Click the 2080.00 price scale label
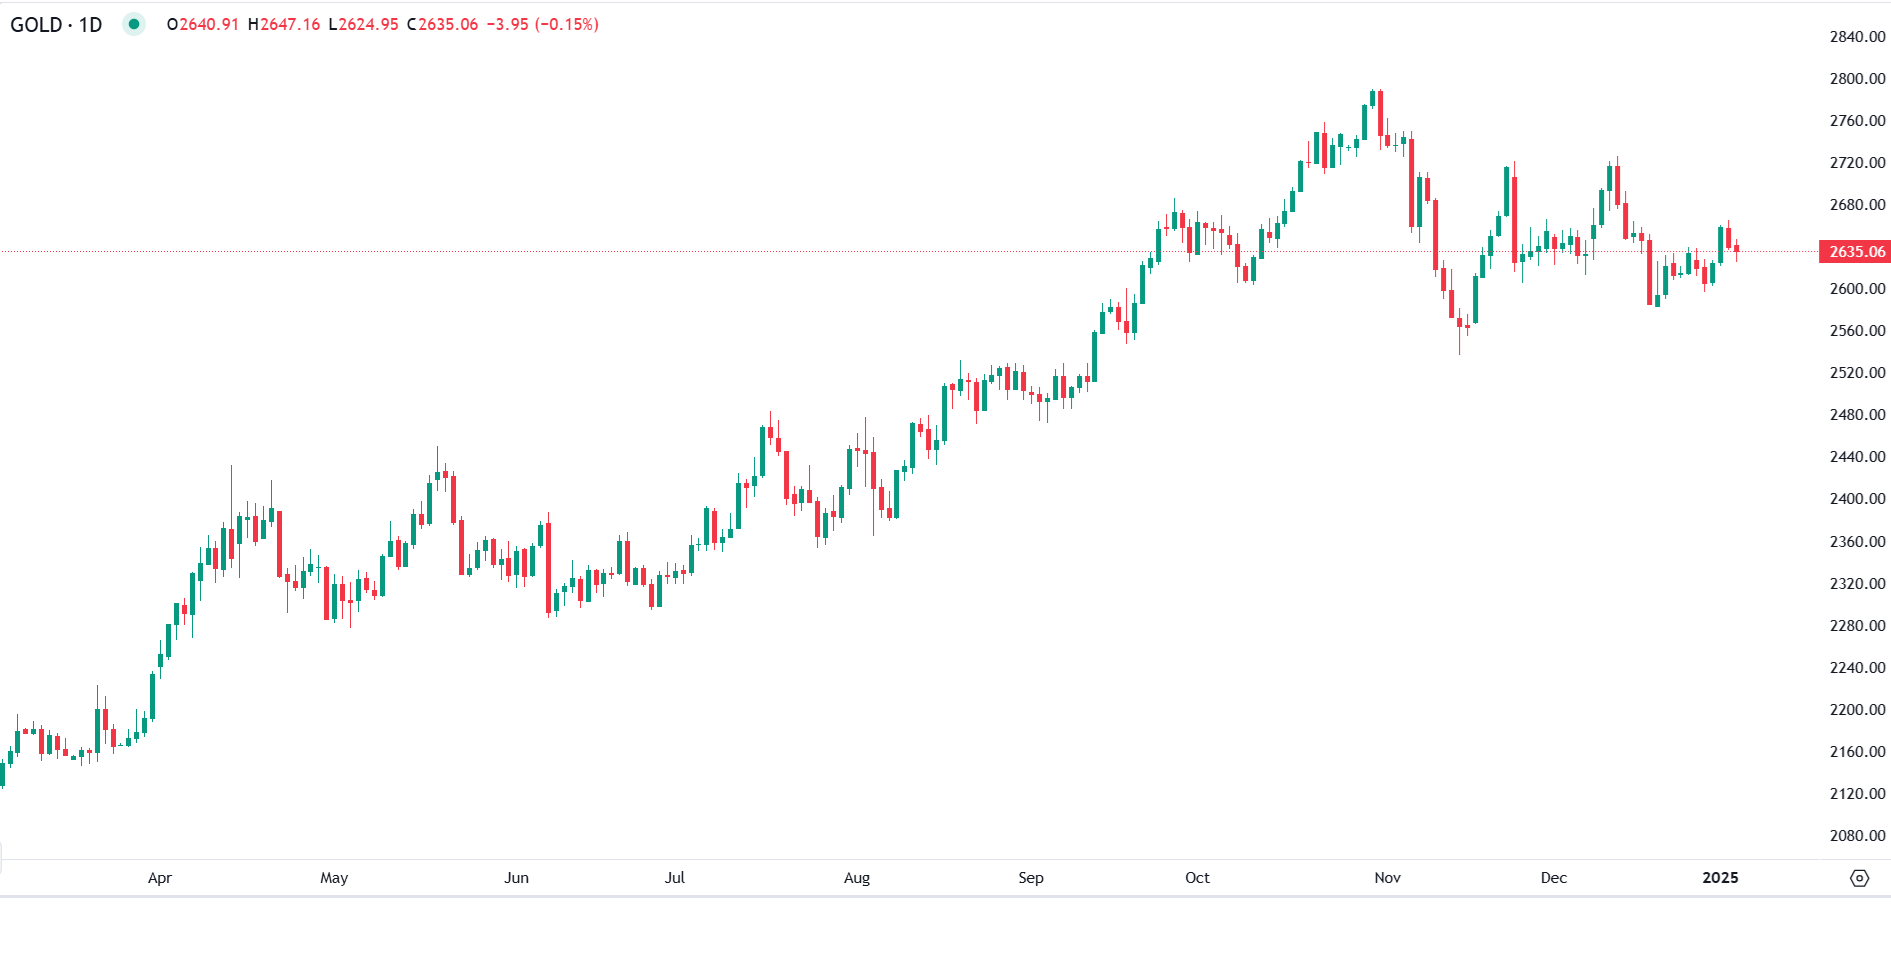Viewport: 1891px width, 962px height. 1857,836
